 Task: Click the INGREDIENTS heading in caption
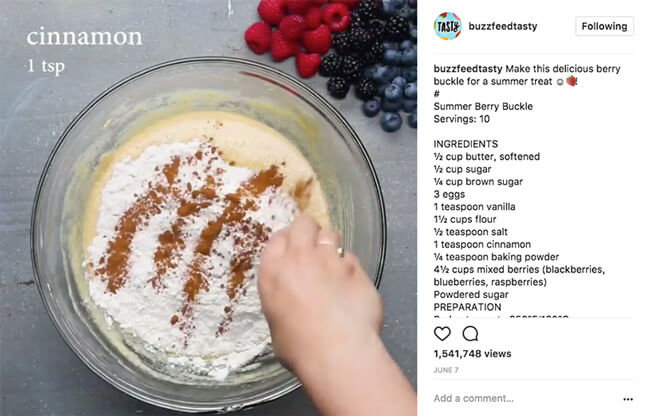(466, 144)
